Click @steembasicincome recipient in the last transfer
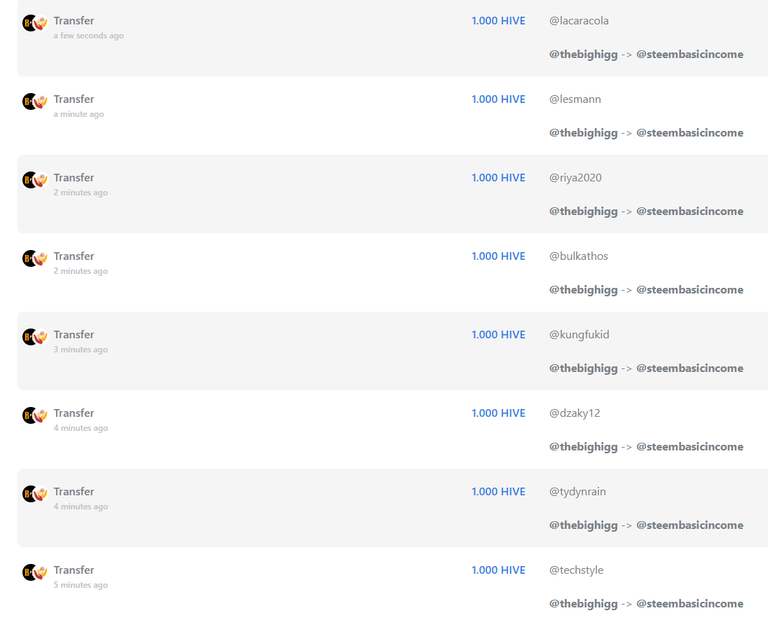 [x=690, y=603]
